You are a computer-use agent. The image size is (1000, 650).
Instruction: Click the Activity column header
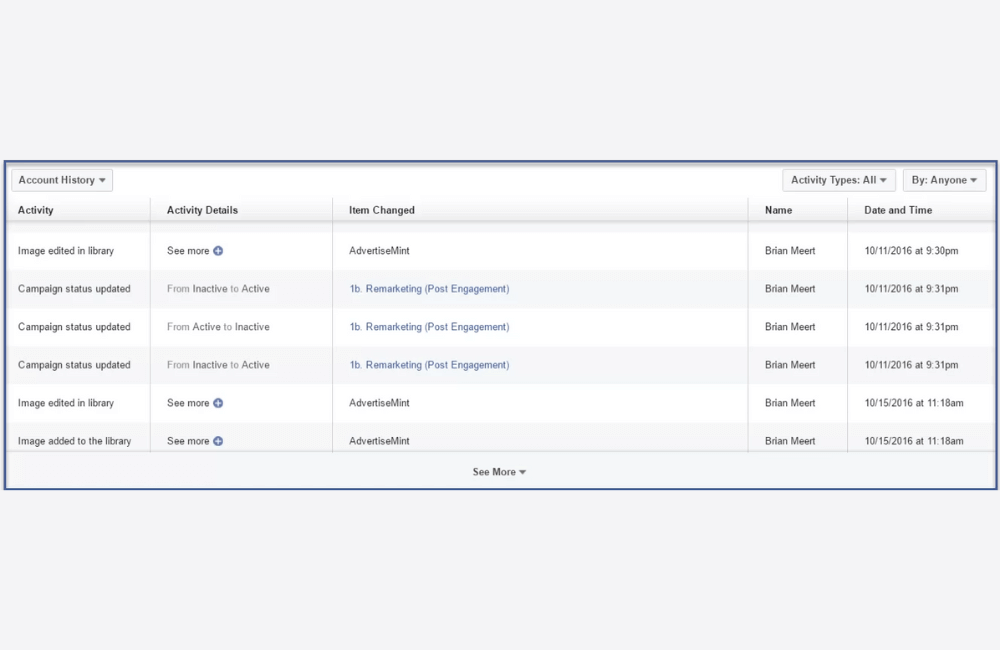point(35,210)
